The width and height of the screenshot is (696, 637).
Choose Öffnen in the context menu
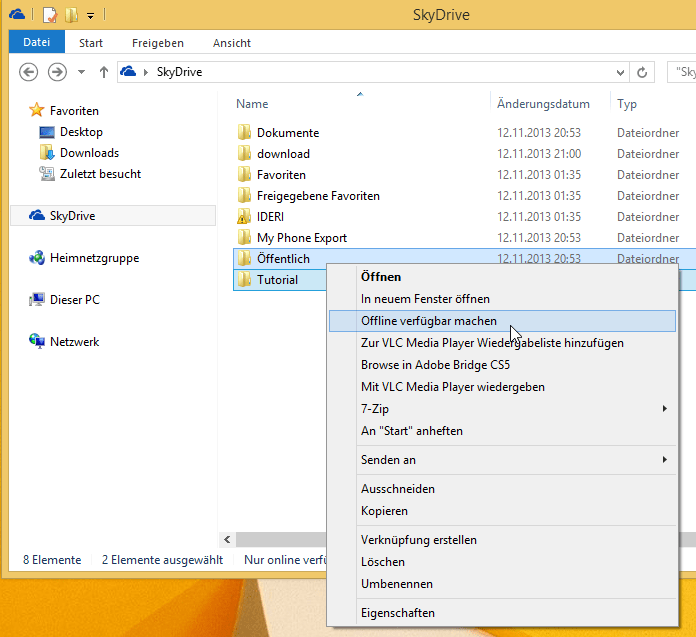tap(502, 277)
